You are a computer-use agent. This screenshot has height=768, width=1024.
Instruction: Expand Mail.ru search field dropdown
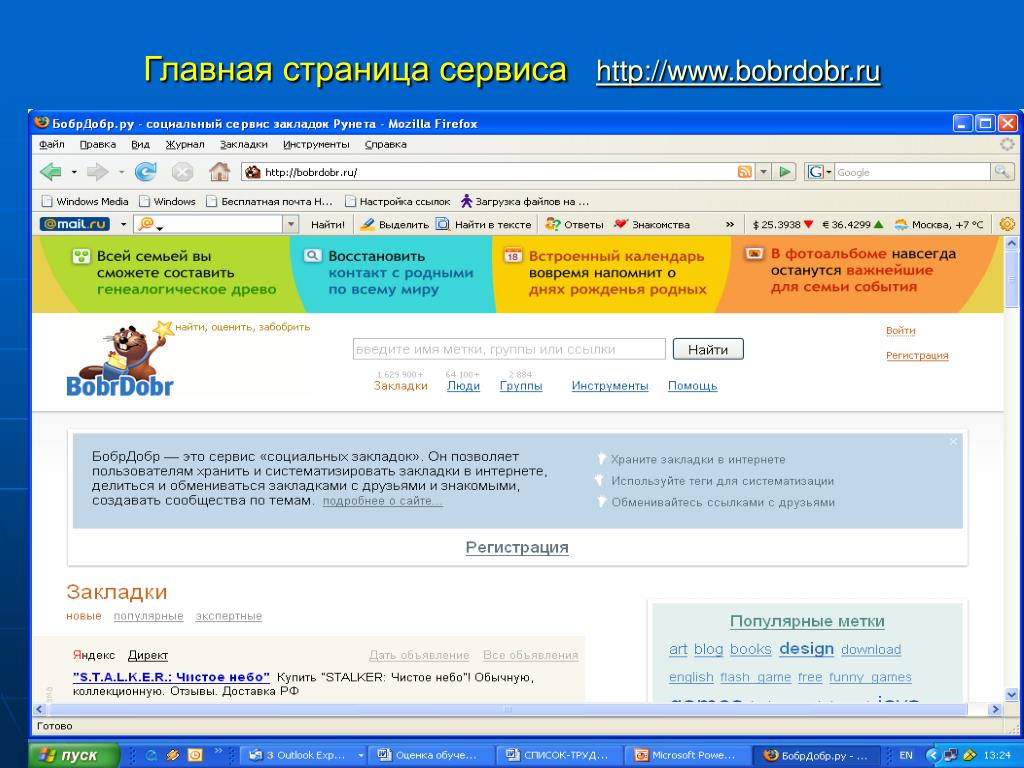pos(291,224)
